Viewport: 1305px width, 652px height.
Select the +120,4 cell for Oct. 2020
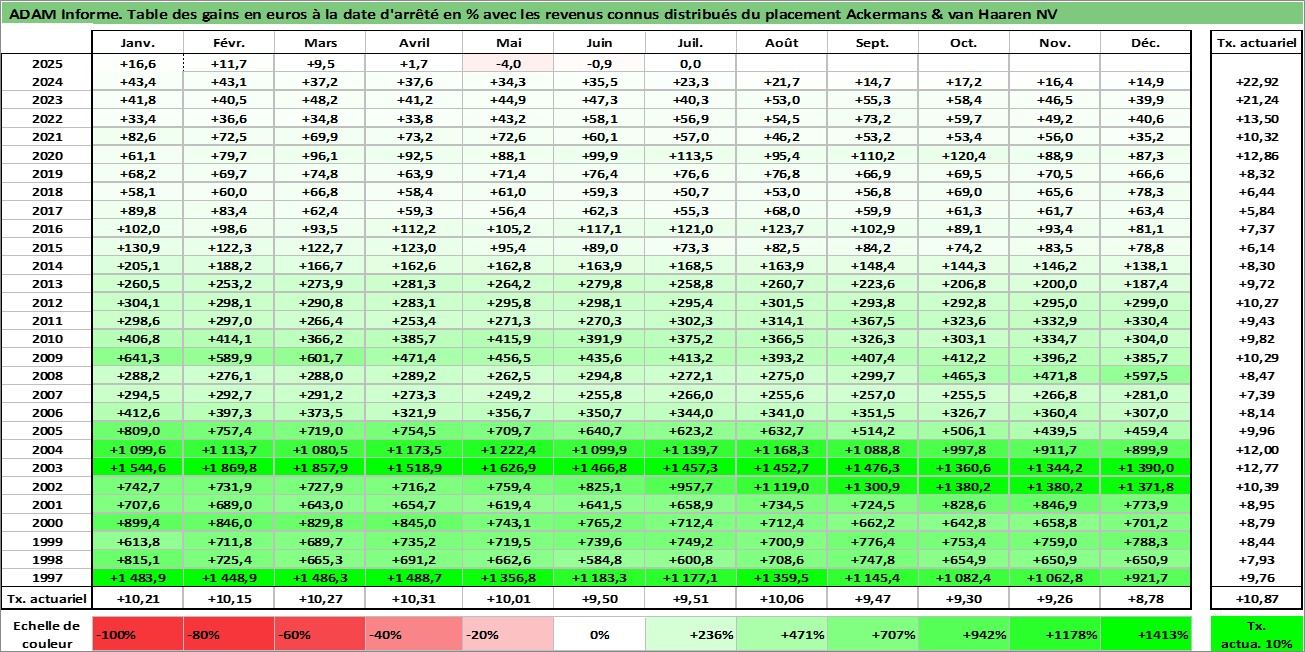pyautogui.click(x=964, y=155)
